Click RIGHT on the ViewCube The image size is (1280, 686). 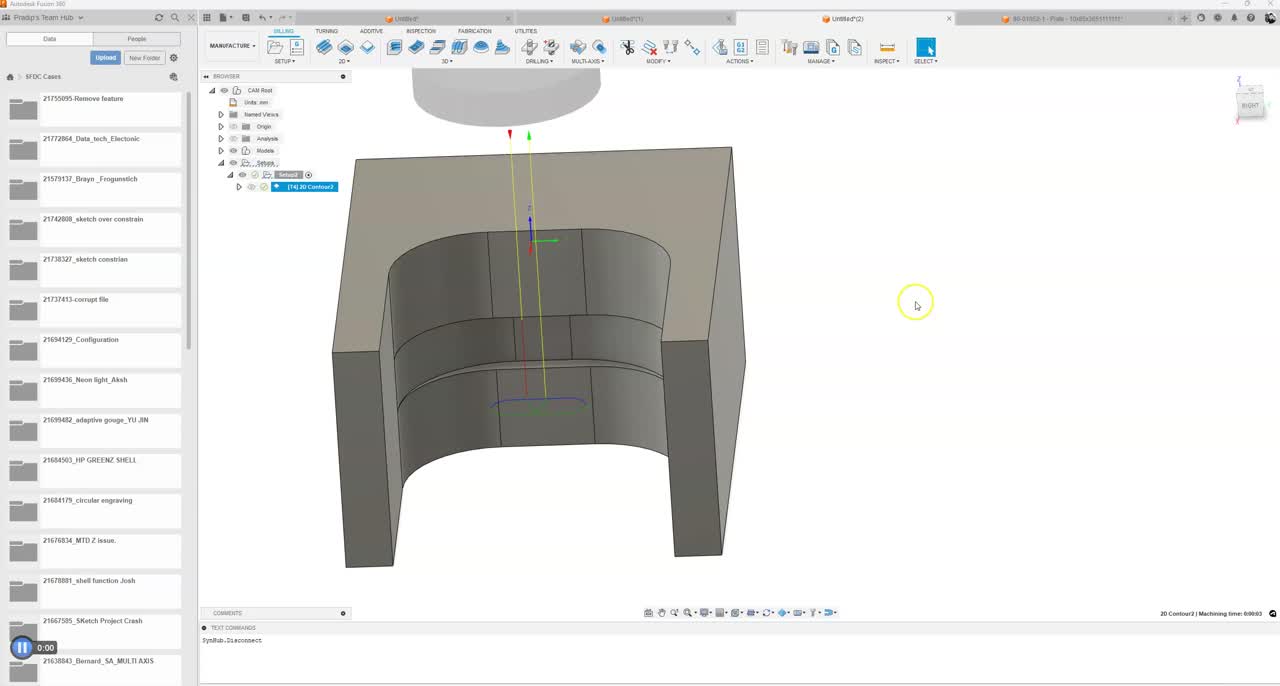[1250, 105]
